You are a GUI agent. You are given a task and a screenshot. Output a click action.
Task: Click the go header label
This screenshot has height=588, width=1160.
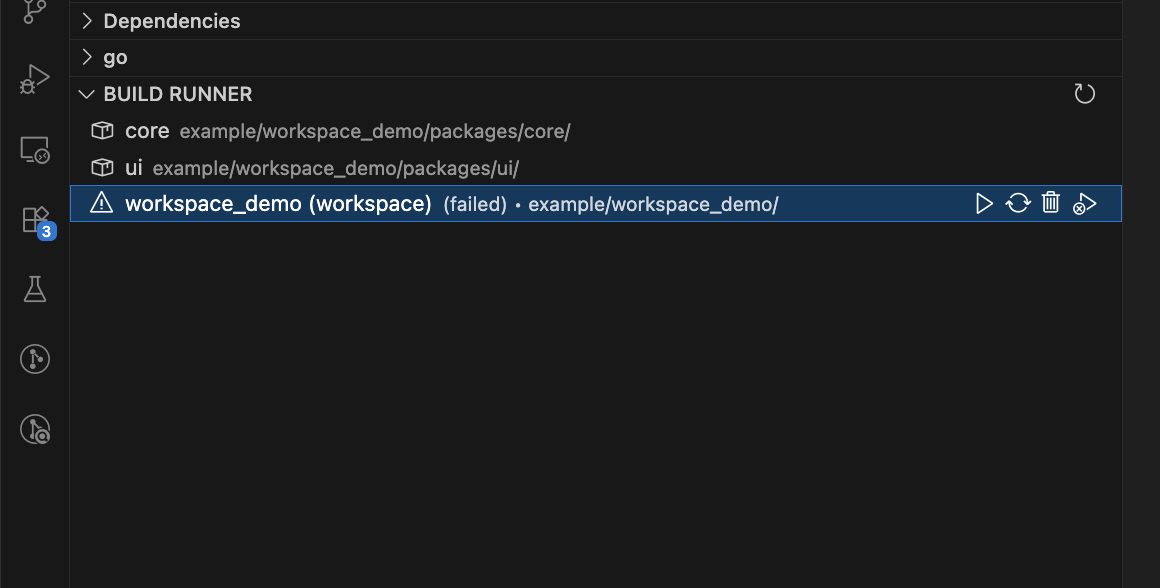point(115,58)
